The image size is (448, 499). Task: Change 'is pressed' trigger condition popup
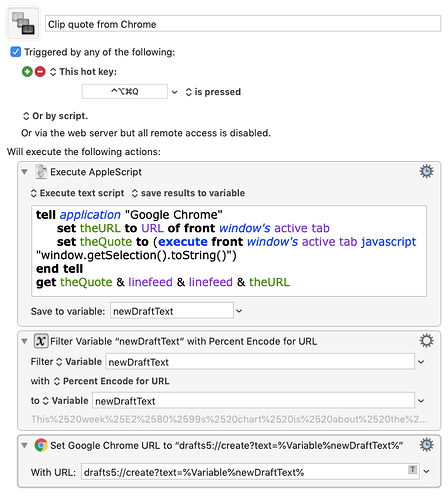click(213, 92)
